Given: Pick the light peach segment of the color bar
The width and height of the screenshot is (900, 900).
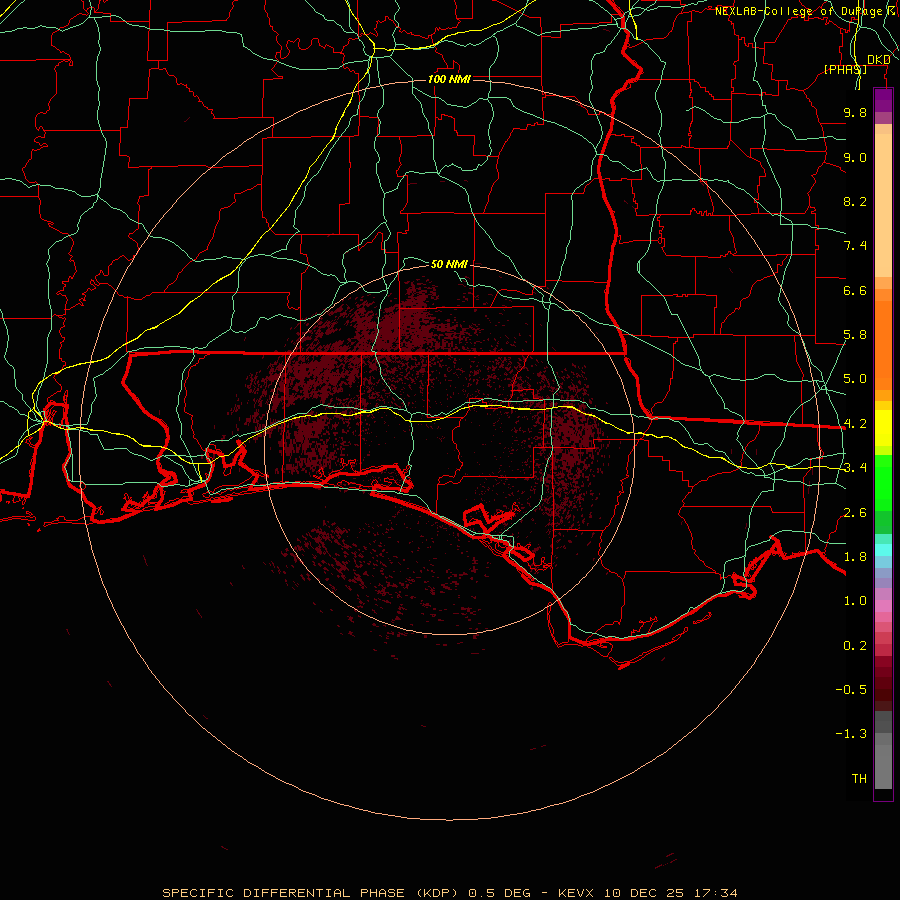Looking at the screenshot, I should (883, 205).
